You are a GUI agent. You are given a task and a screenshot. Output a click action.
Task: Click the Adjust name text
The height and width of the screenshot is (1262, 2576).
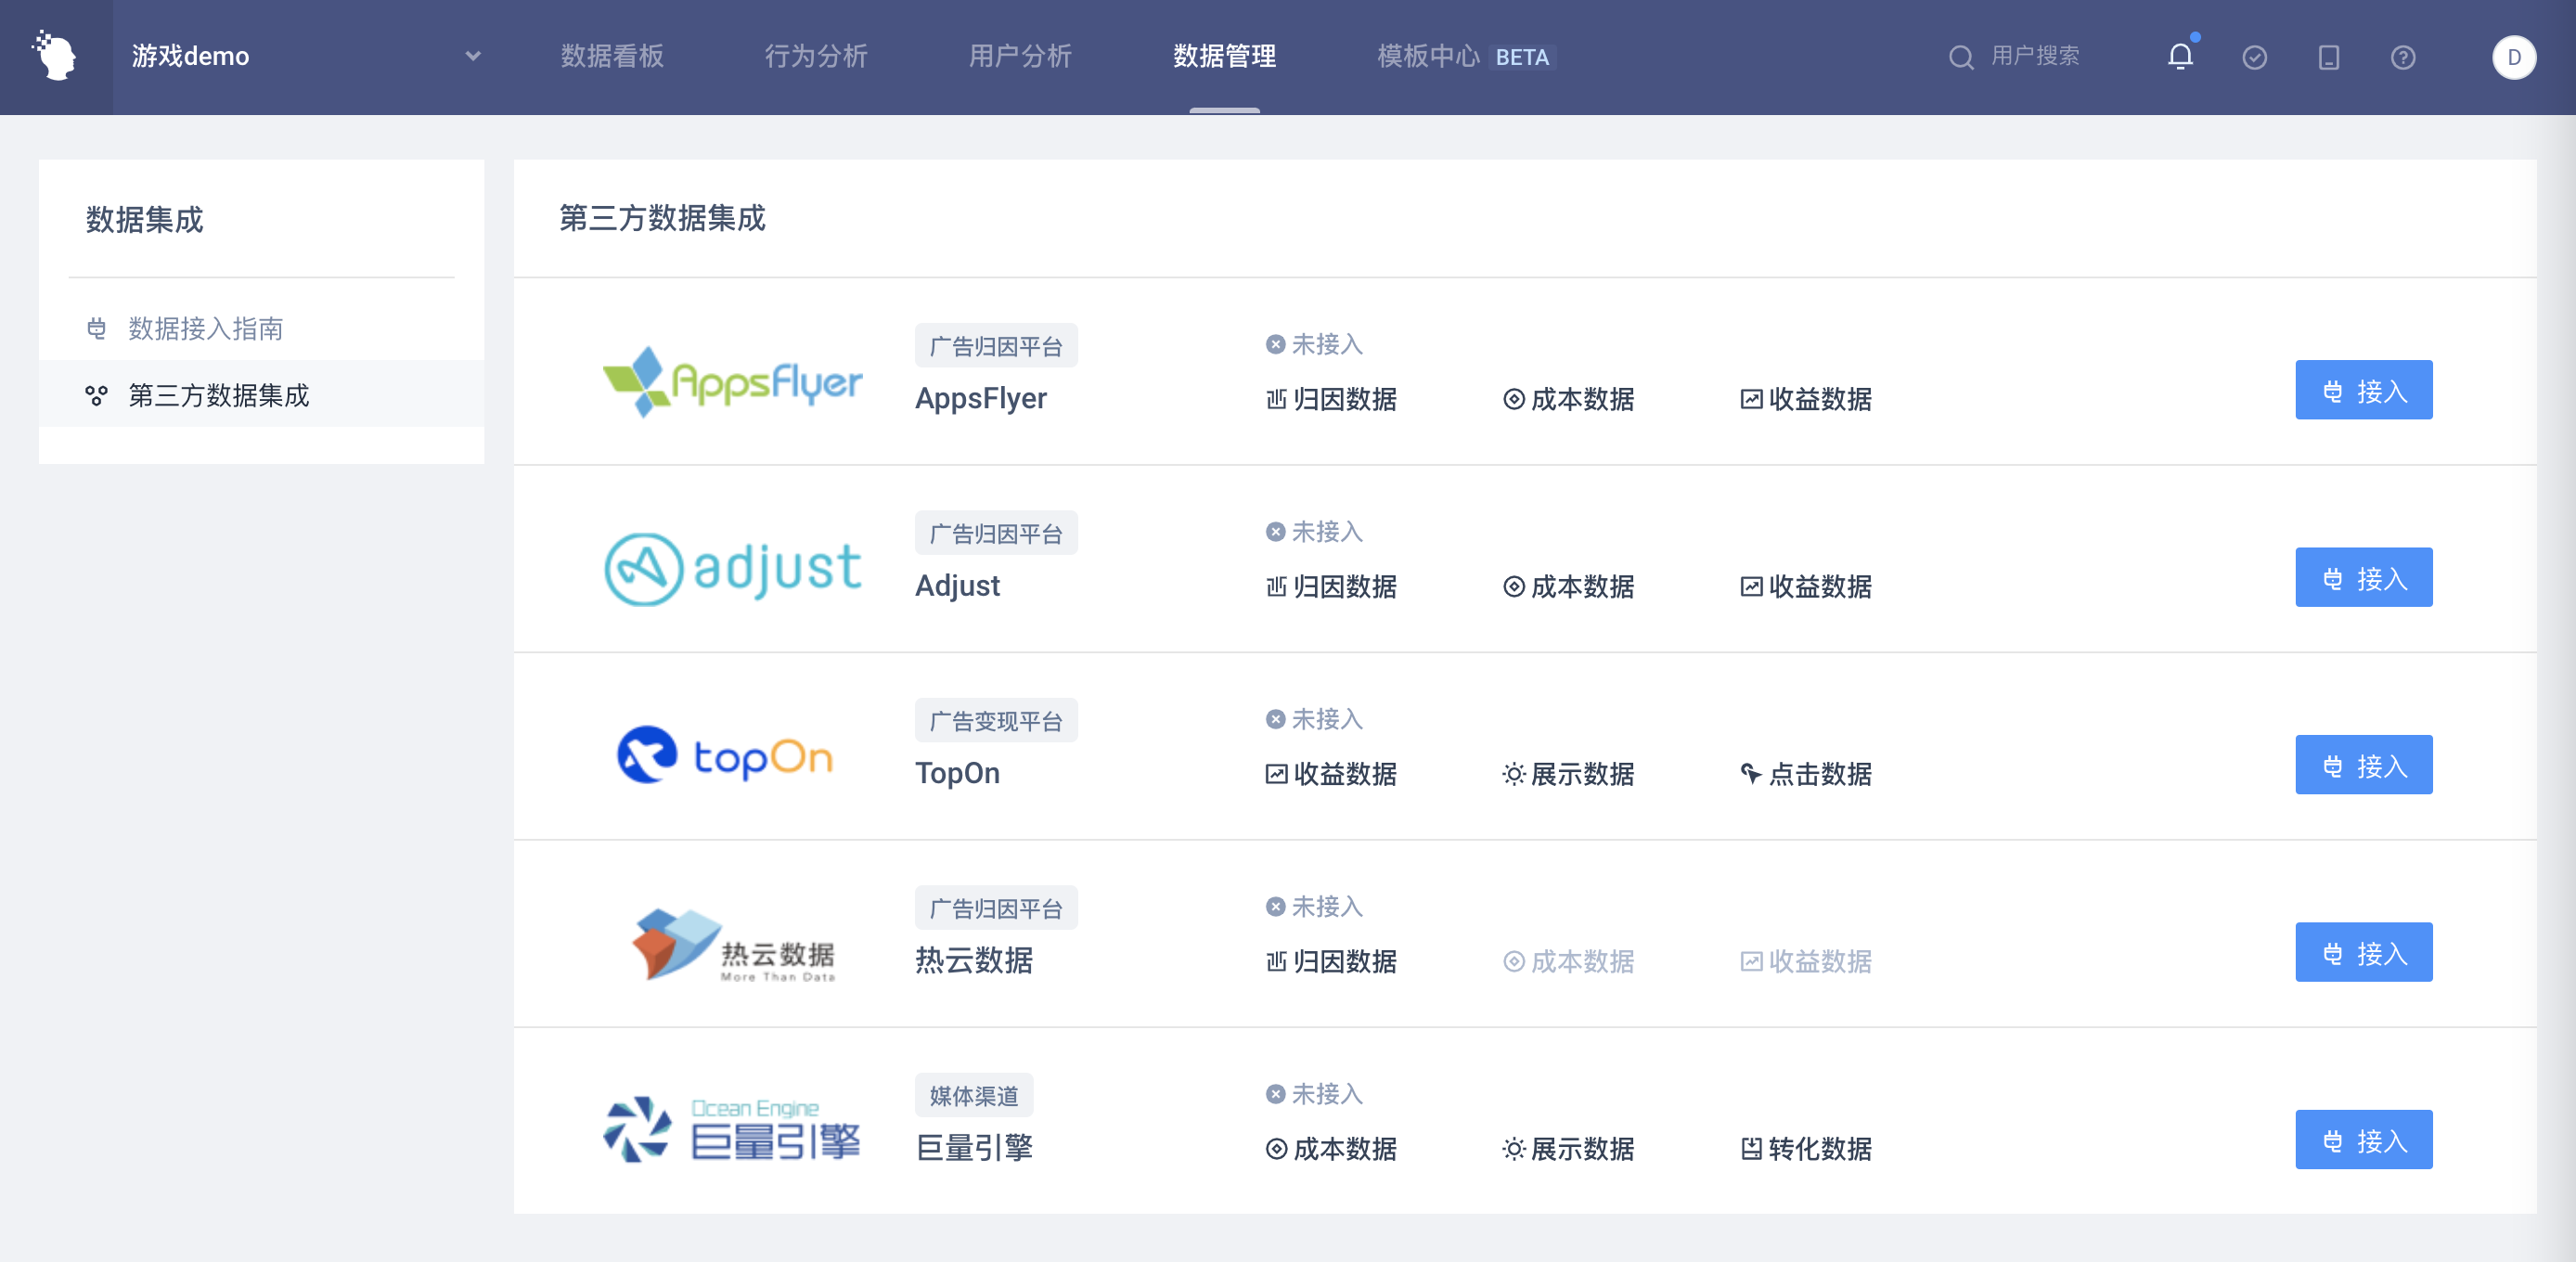[957, 586]
